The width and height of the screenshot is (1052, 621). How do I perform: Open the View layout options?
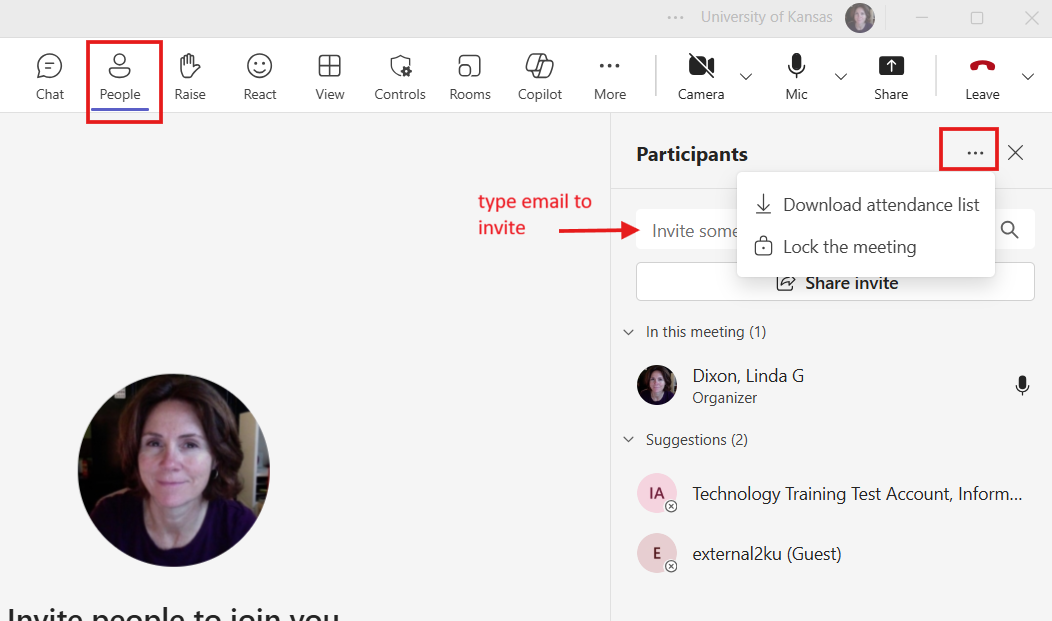(330, 77)
